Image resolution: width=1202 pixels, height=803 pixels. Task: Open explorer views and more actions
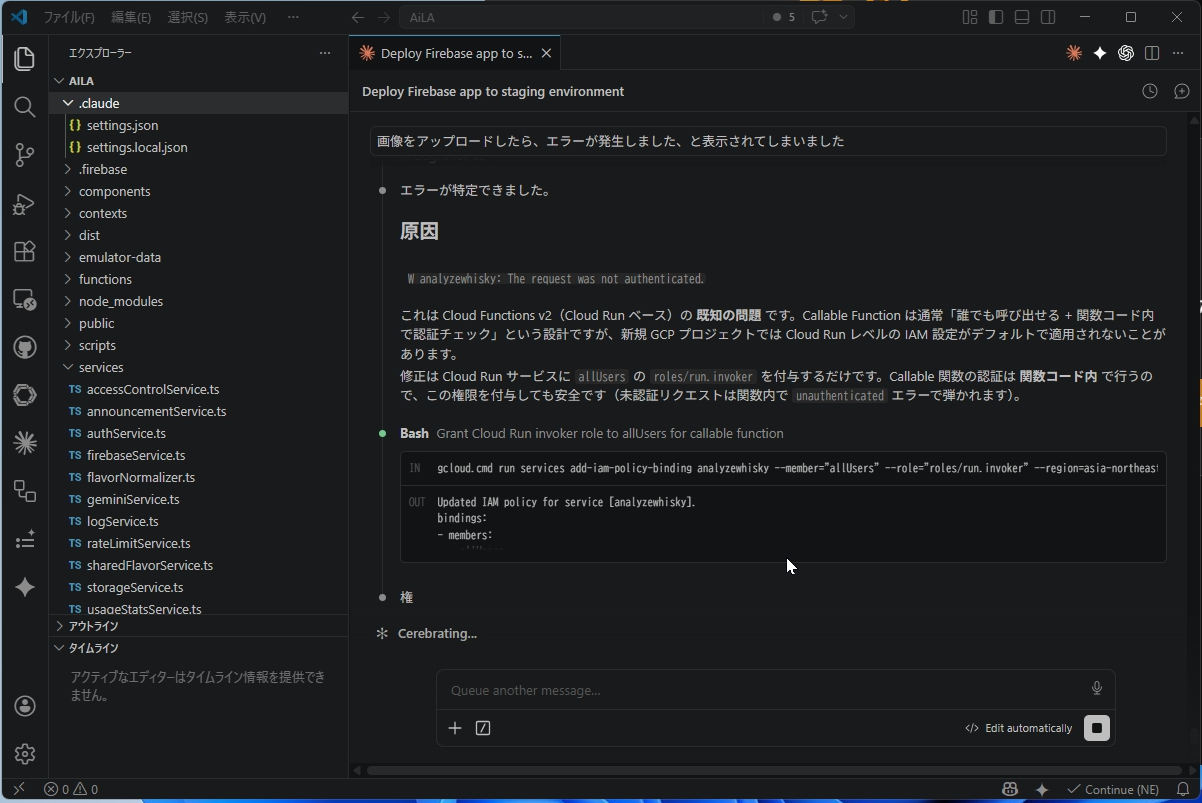[x=325, y=53]
